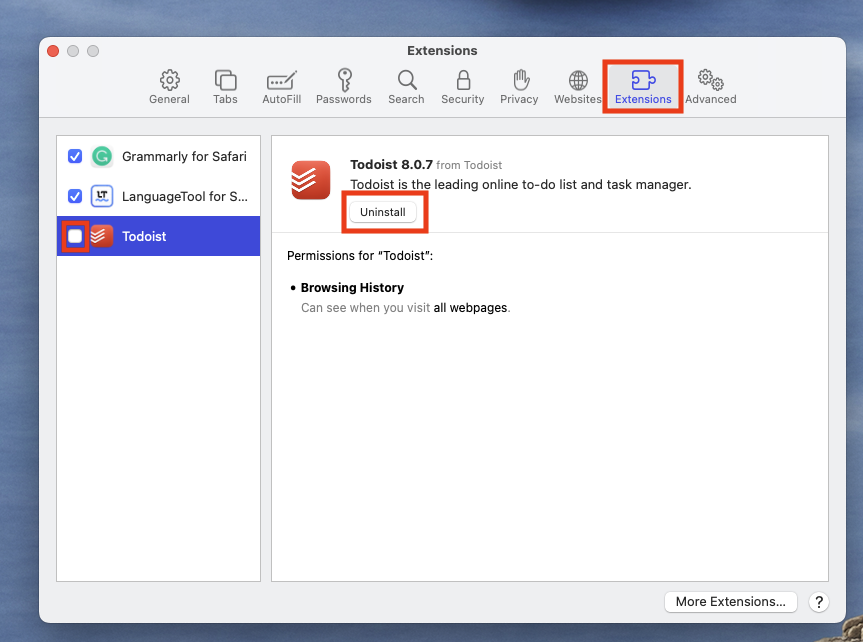Open the Advanced preferences pane
863x642 pixels.
point(711,87)
